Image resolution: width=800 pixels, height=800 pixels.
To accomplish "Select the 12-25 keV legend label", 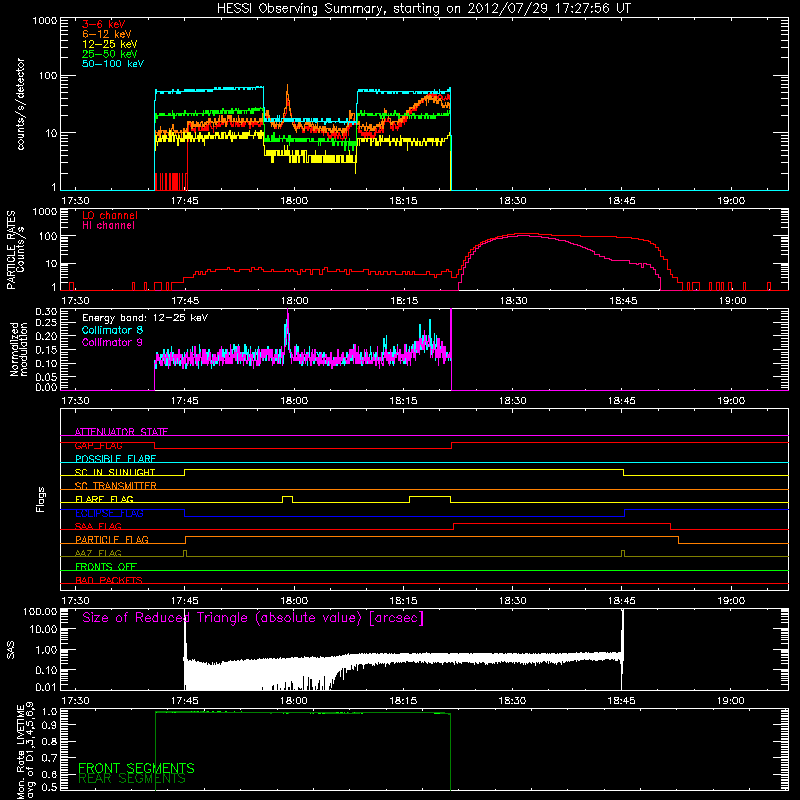I will pos(109,44).
